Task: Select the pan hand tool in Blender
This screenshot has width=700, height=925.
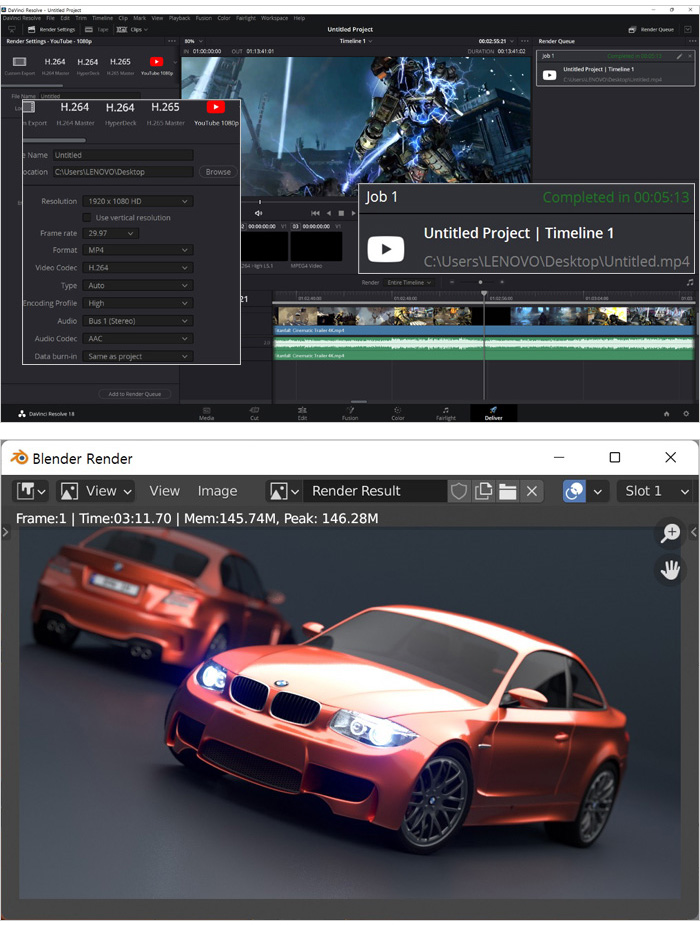Action: point(670,570)
